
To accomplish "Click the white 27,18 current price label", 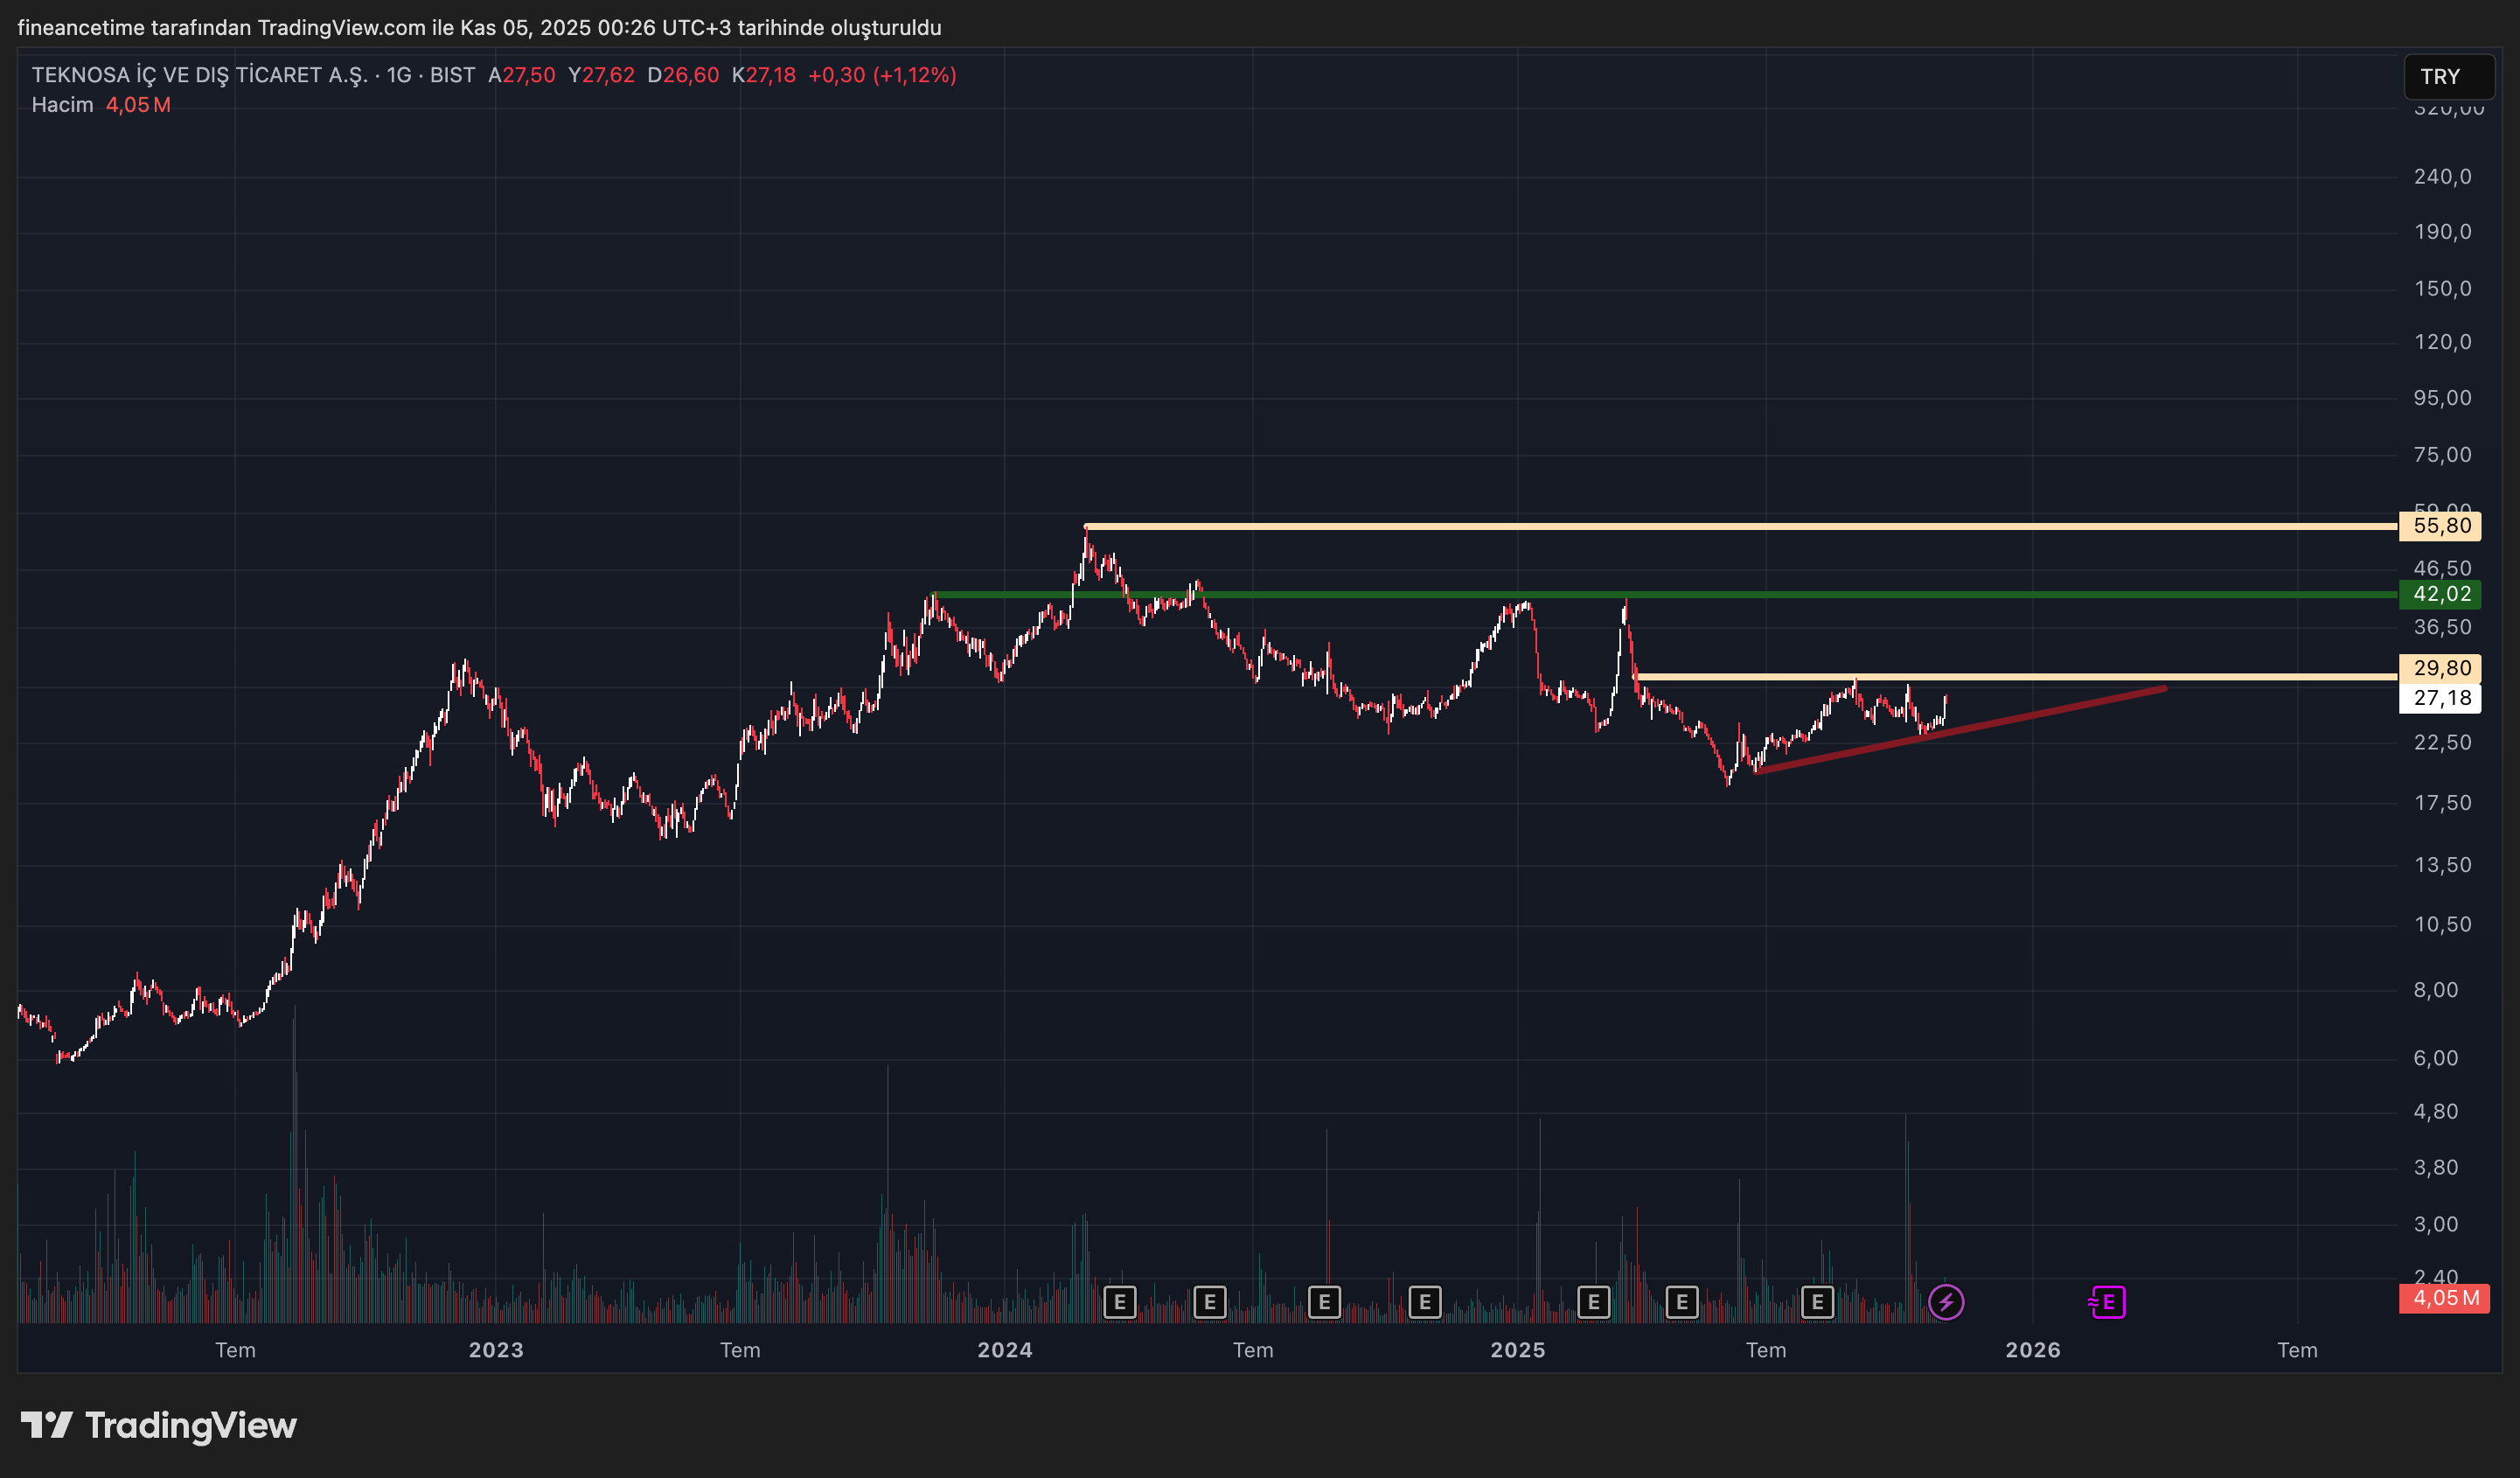I will click(x=2440, y=698).
